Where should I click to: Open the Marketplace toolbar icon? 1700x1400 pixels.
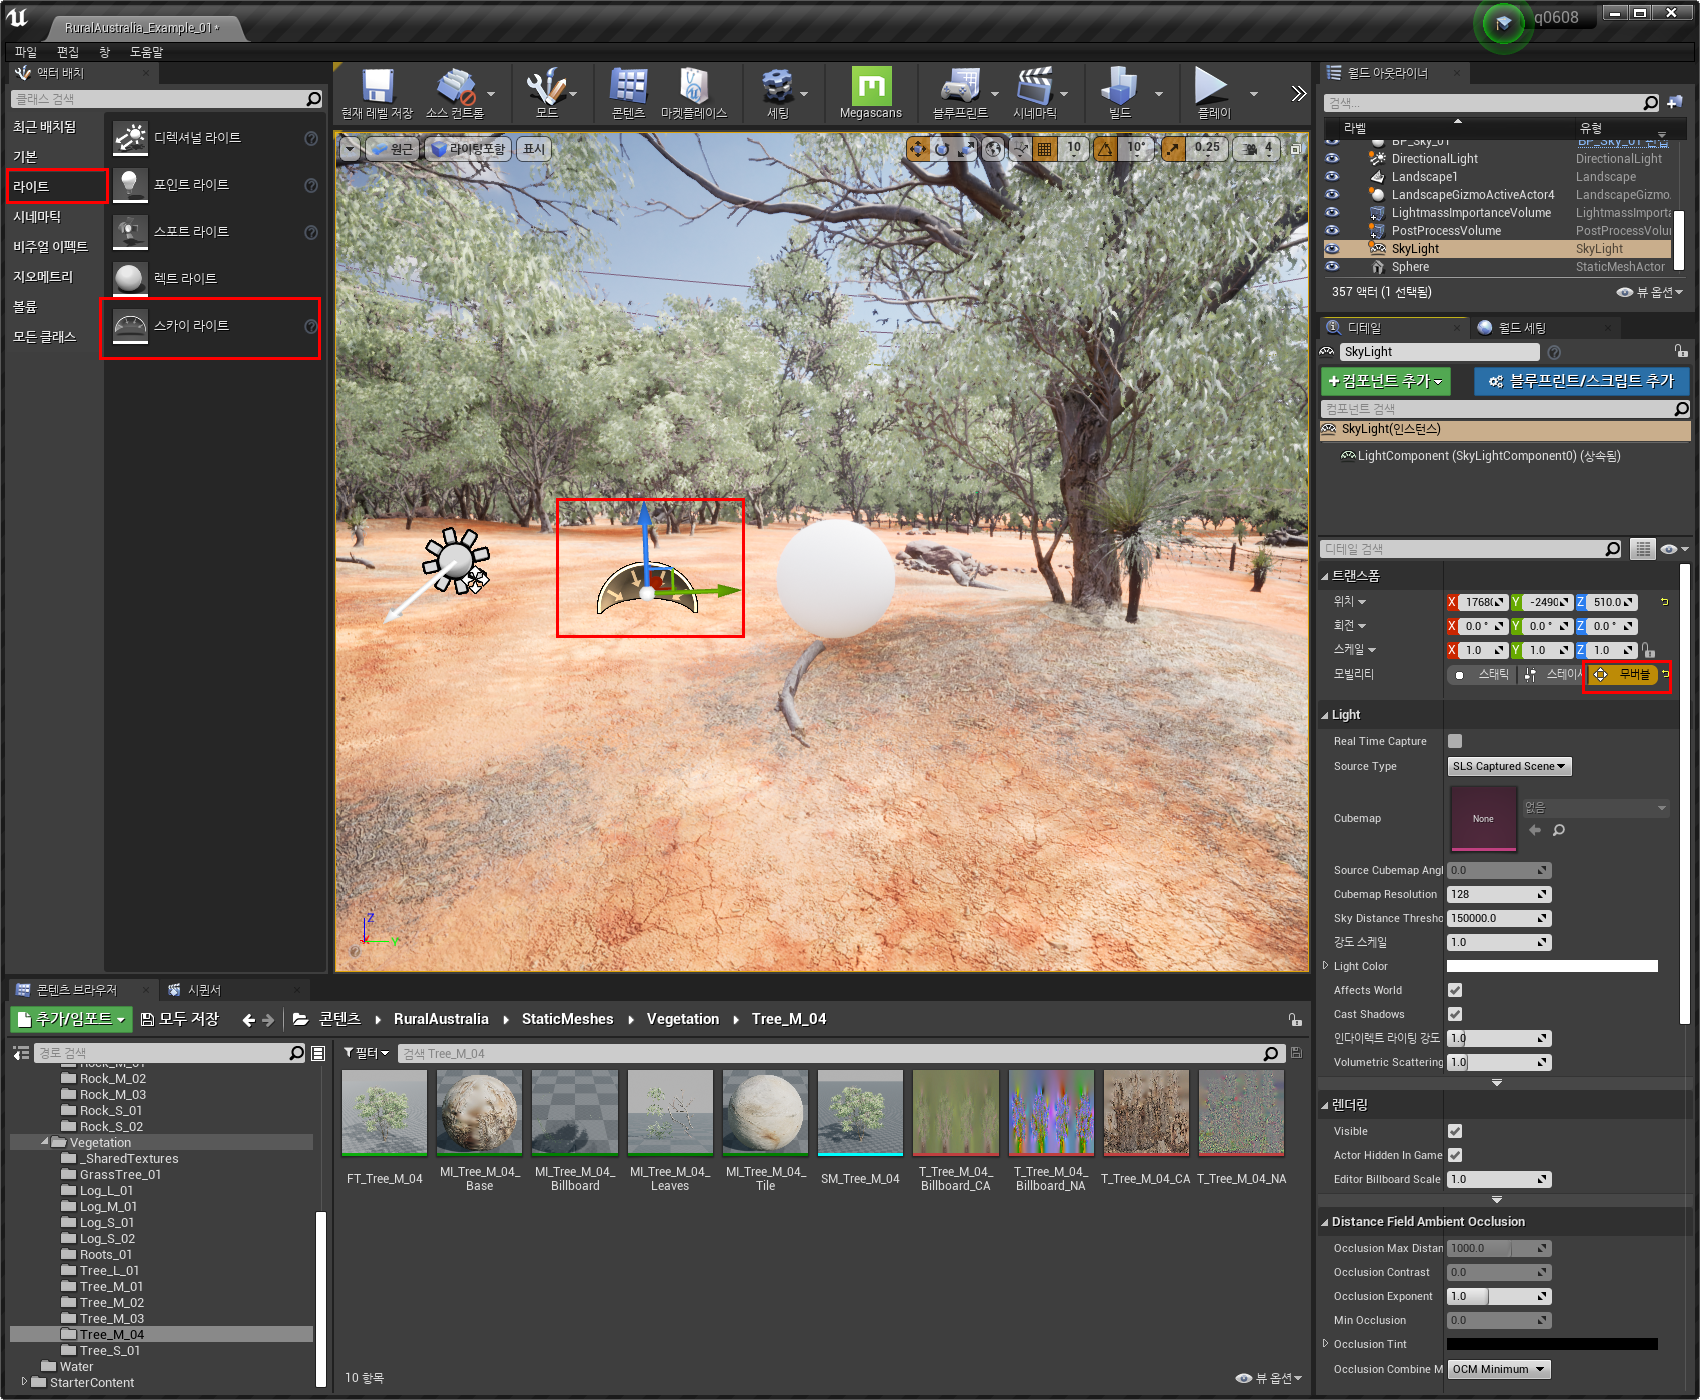[x=694, y=94]
